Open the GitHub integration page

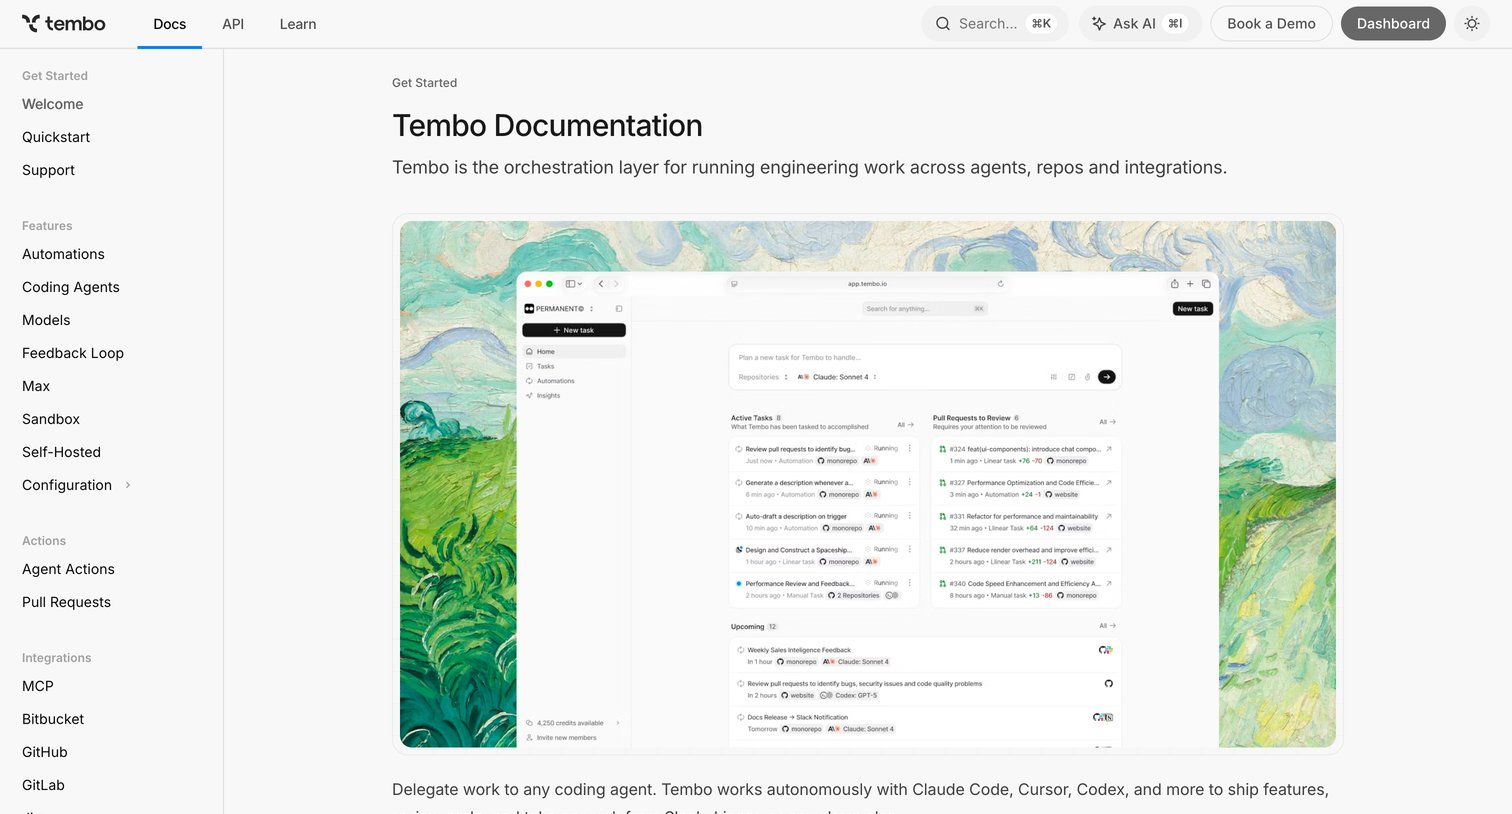[45, 752]
